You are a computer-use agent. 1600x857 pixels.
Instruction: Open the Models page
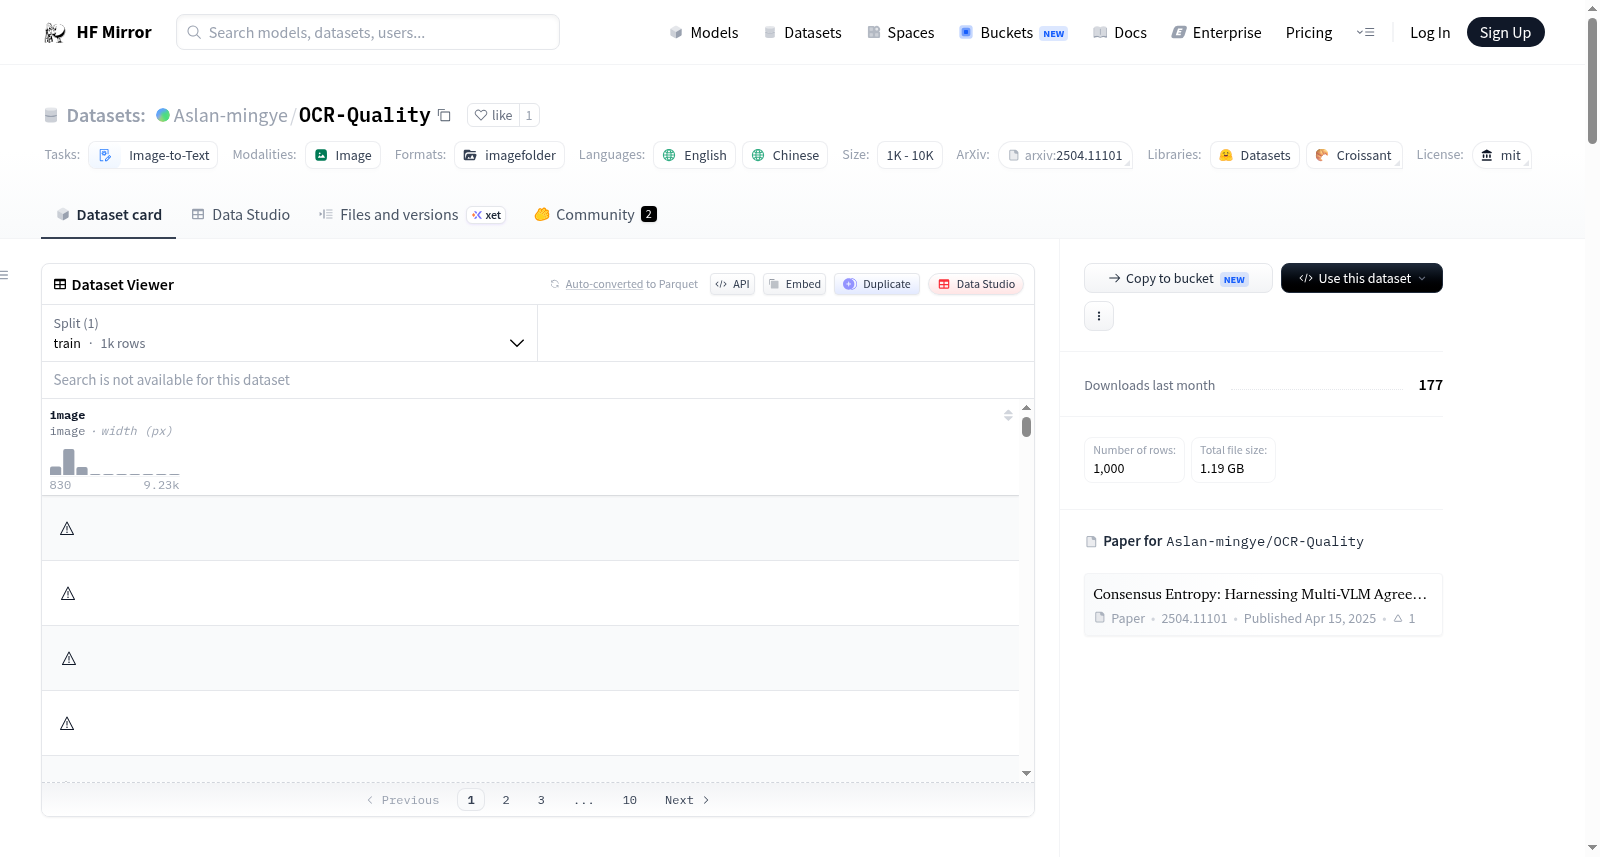[704, 33]
